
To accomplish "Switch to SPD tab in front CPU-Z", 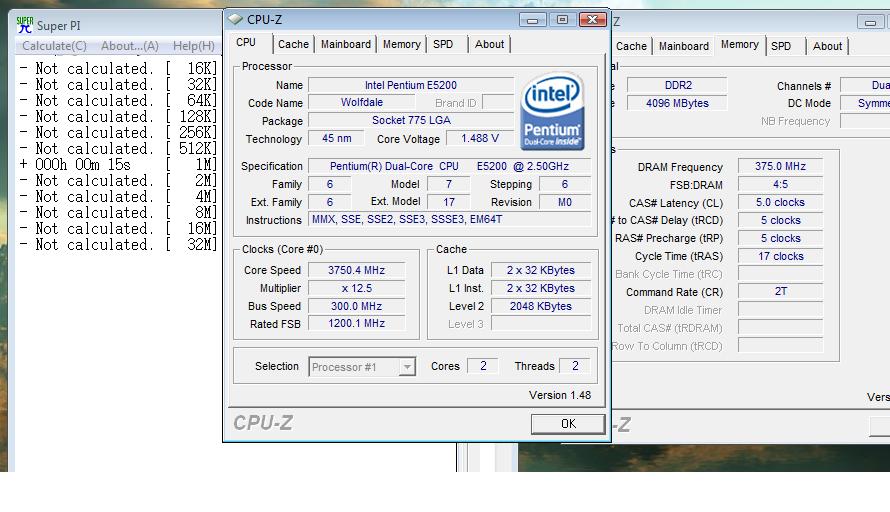I will point(443,44).
